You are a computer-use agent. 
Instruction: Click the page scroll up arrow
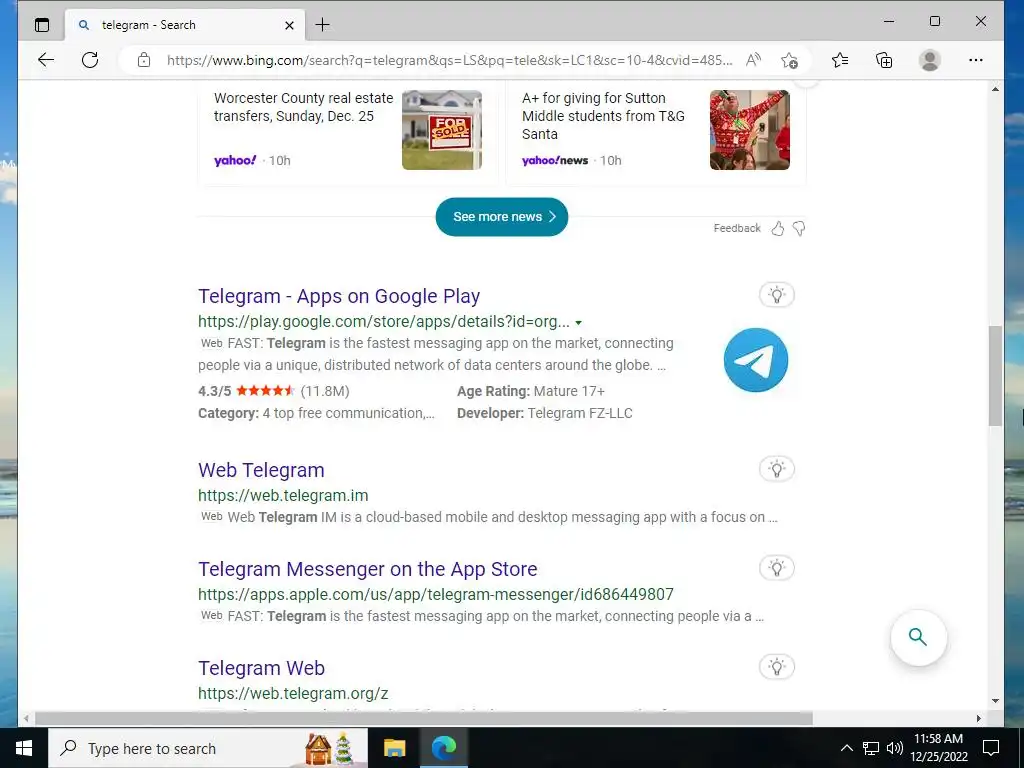click(995, 89)
